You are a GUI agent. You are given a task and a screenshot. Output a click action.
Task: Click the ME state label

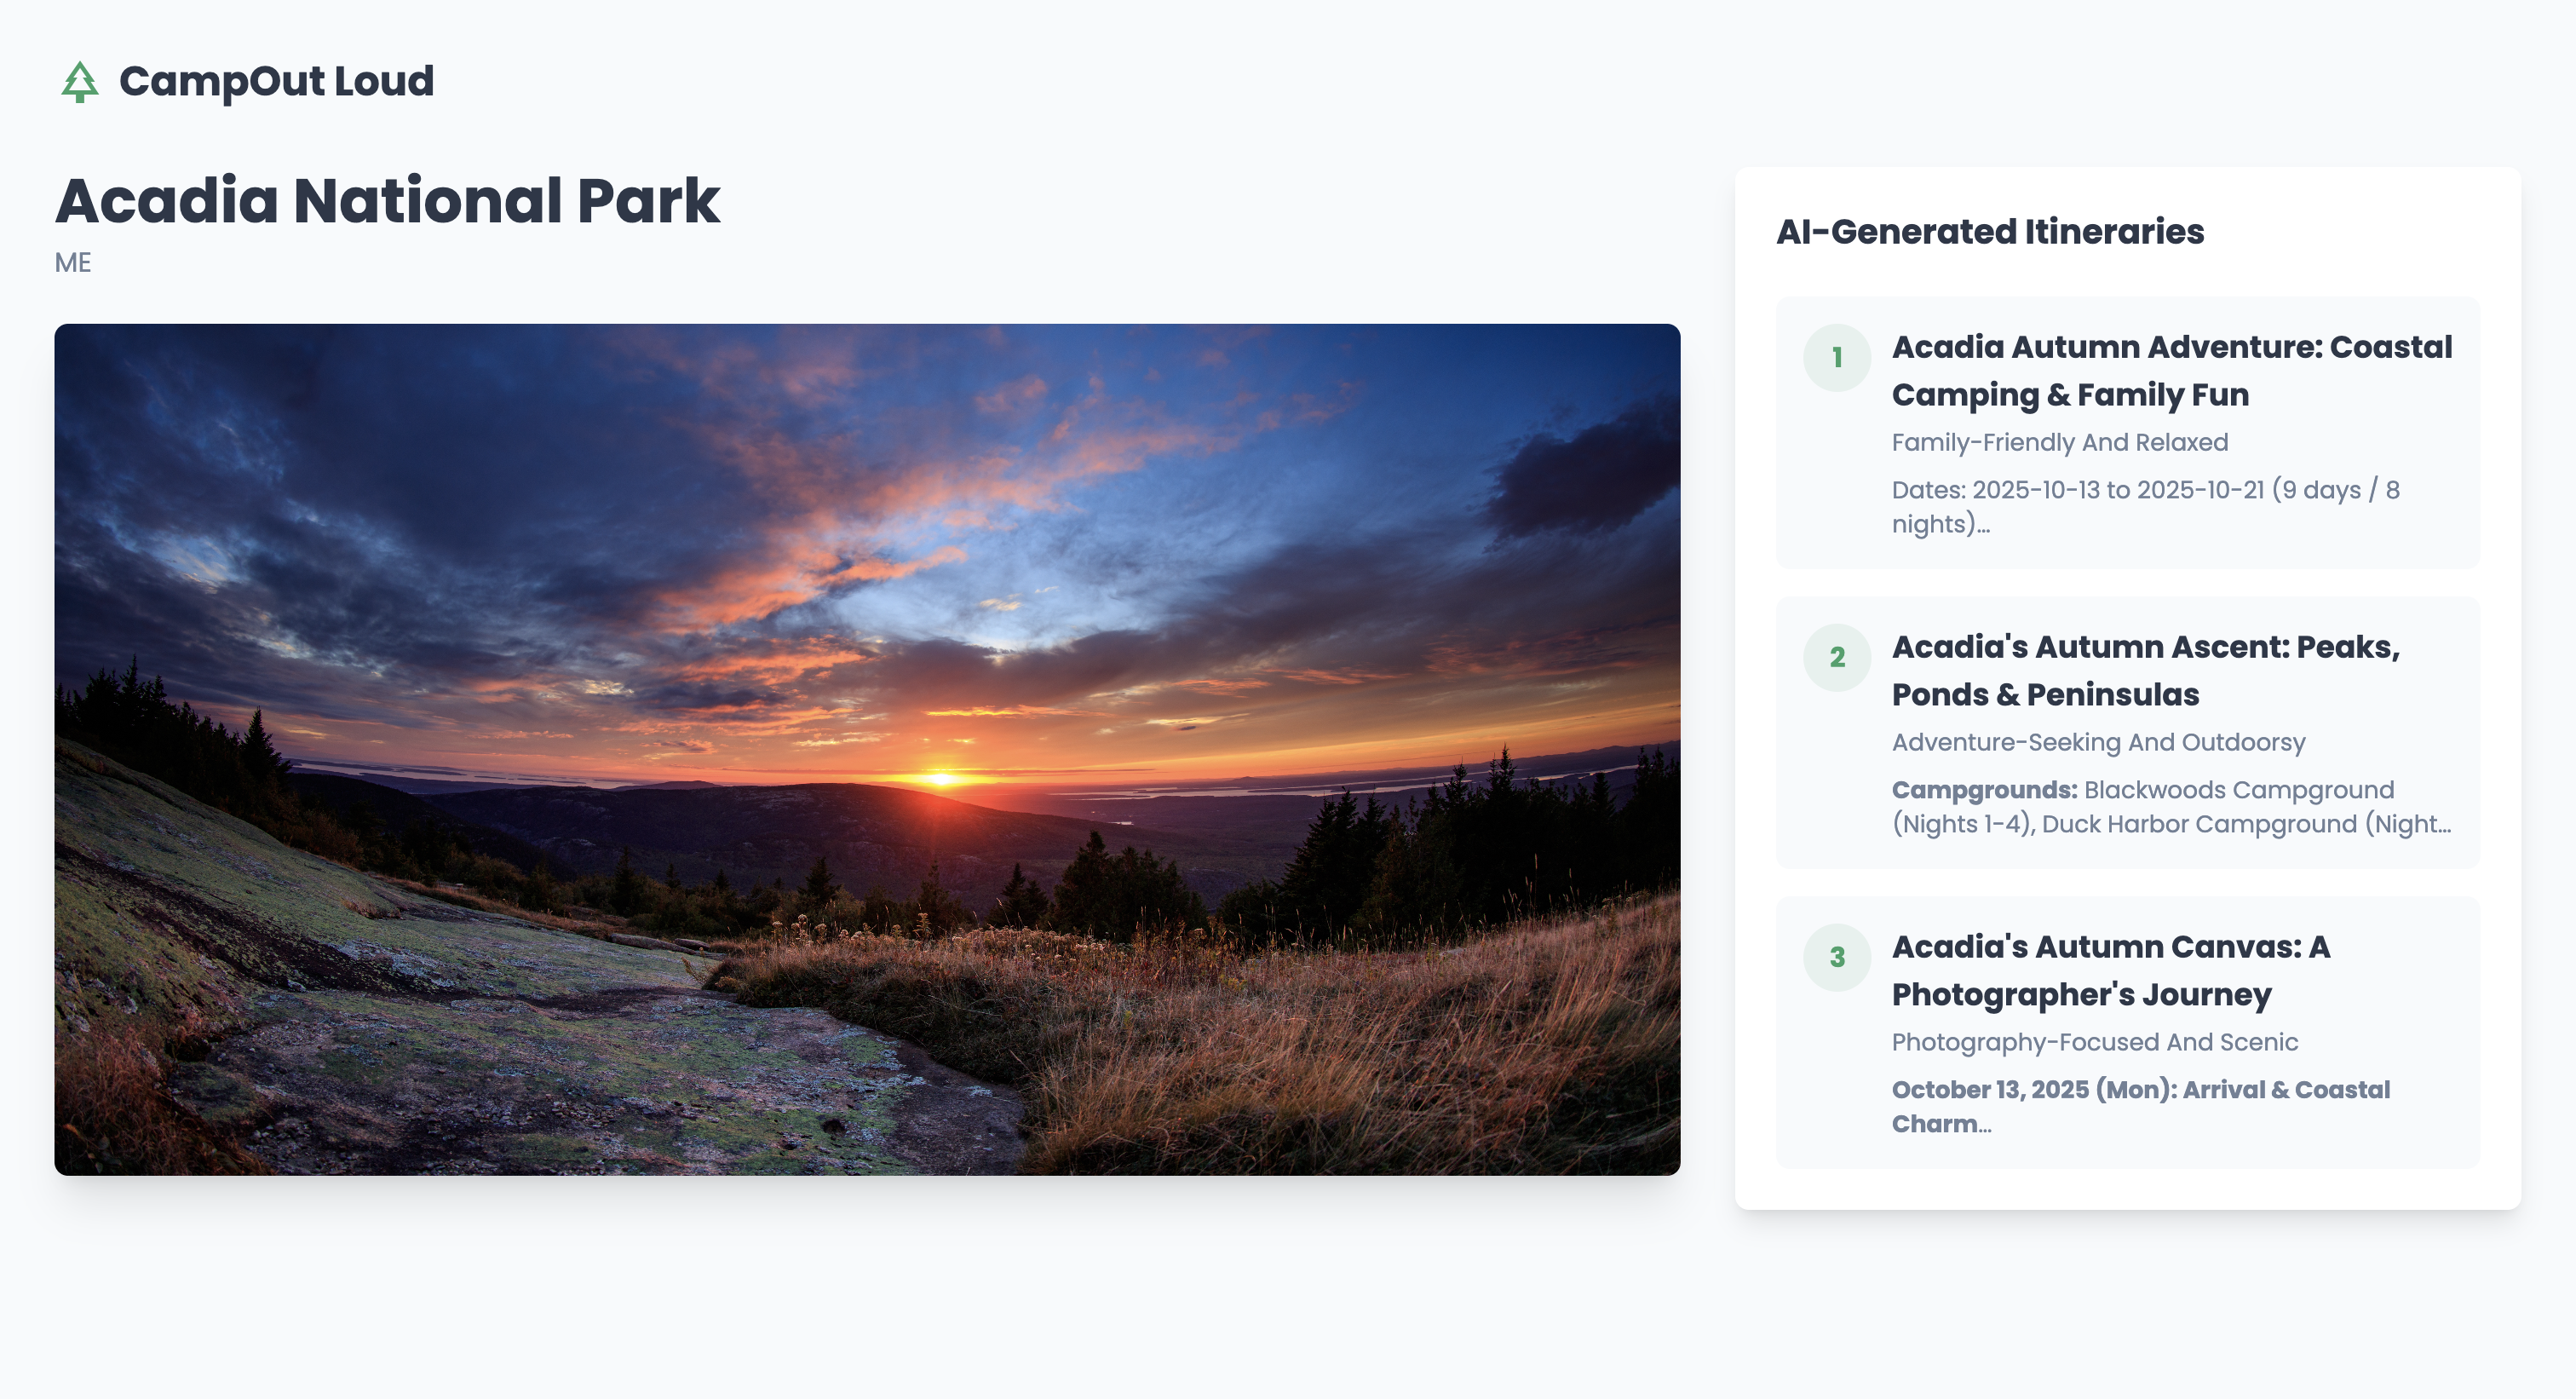point(73,262)
